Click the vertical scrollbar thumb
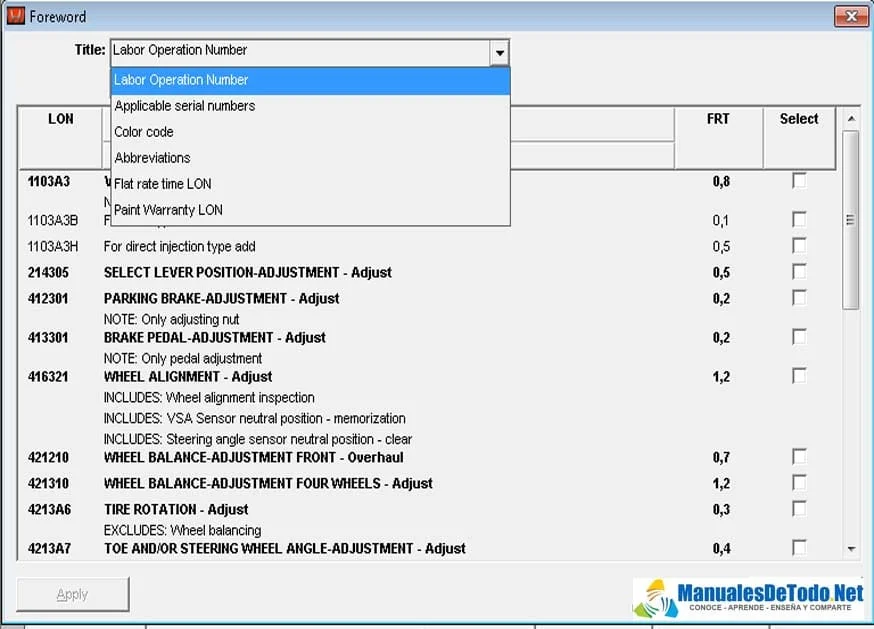 coord(851,220)
